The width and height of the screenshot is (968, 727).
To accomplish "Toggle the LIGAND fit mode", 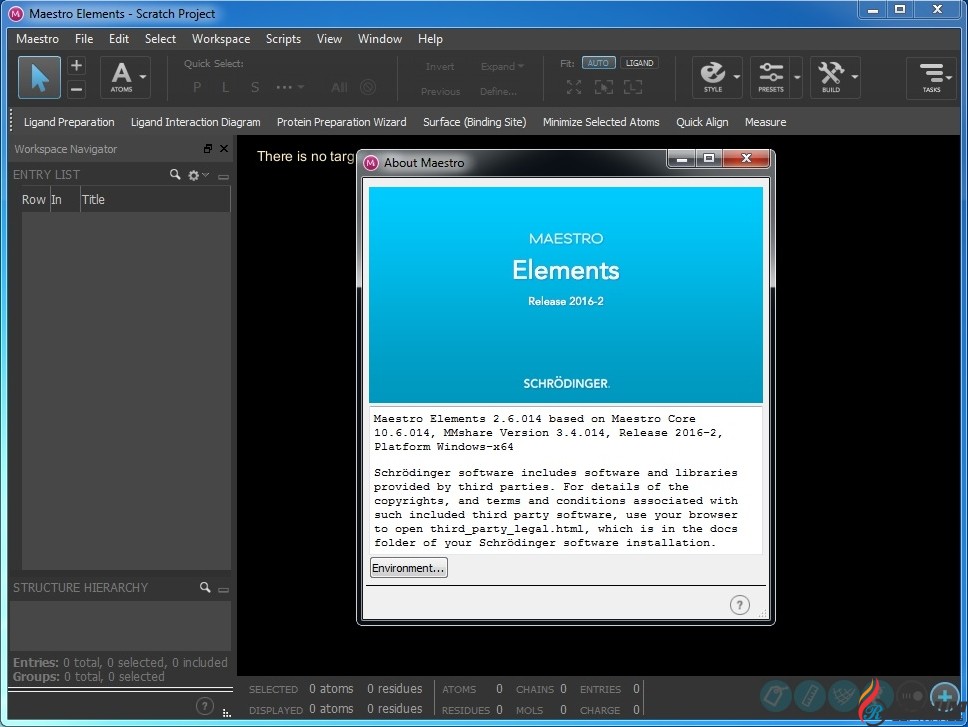I will tap(639, 63).
